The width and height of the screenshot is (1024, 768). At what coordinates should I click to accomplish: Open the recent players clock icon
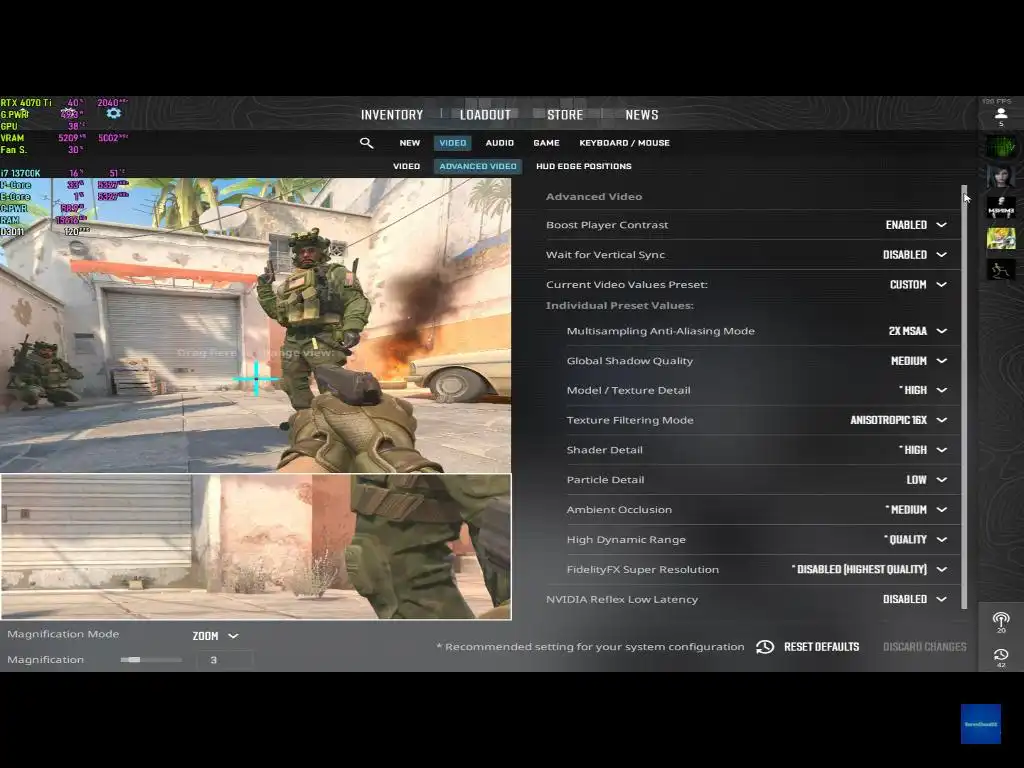coord(1000,654)
